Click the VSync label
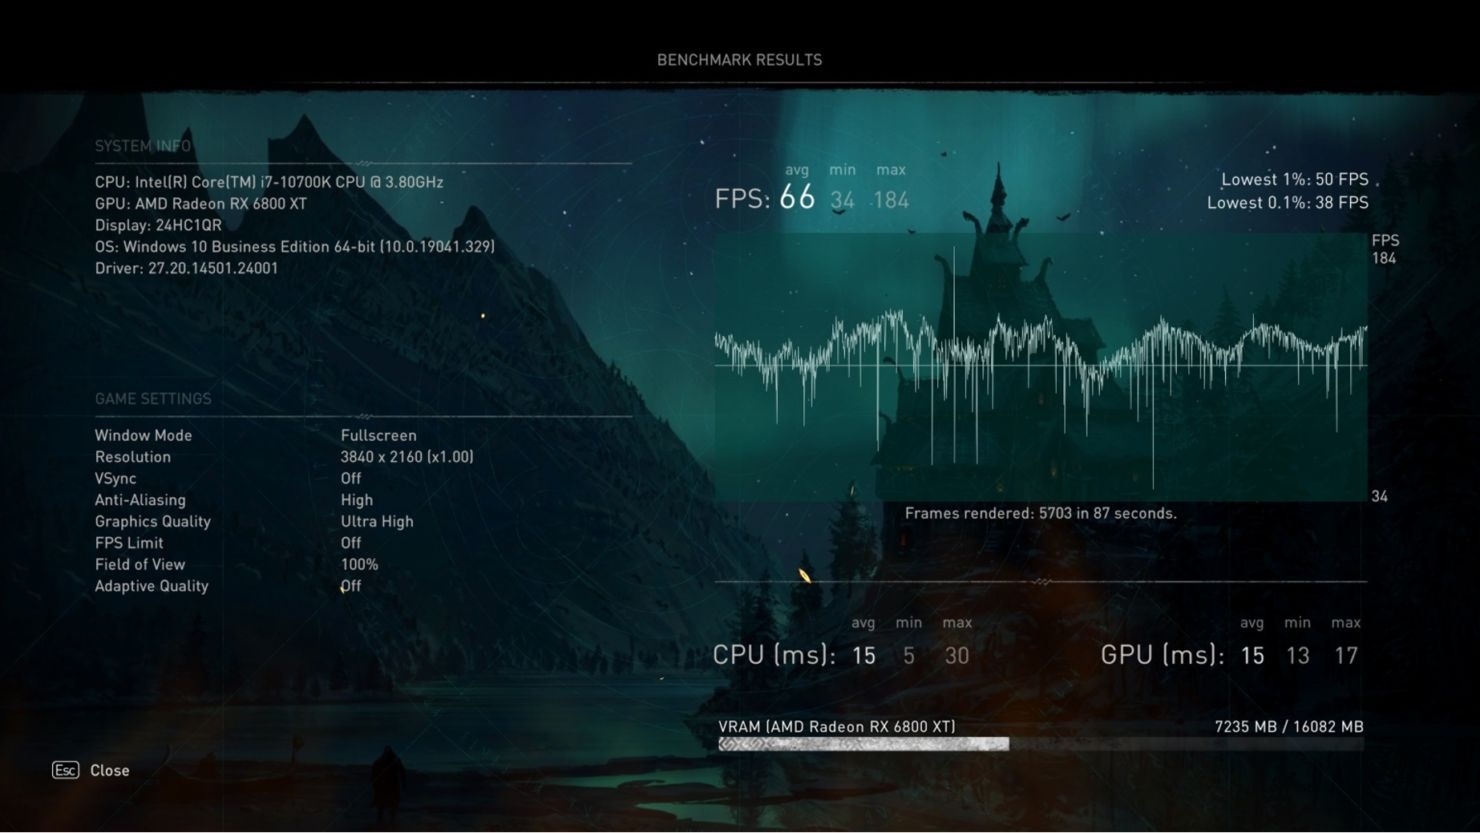The height and width of the screenshot is (833, 1480). tap(115, 479)
